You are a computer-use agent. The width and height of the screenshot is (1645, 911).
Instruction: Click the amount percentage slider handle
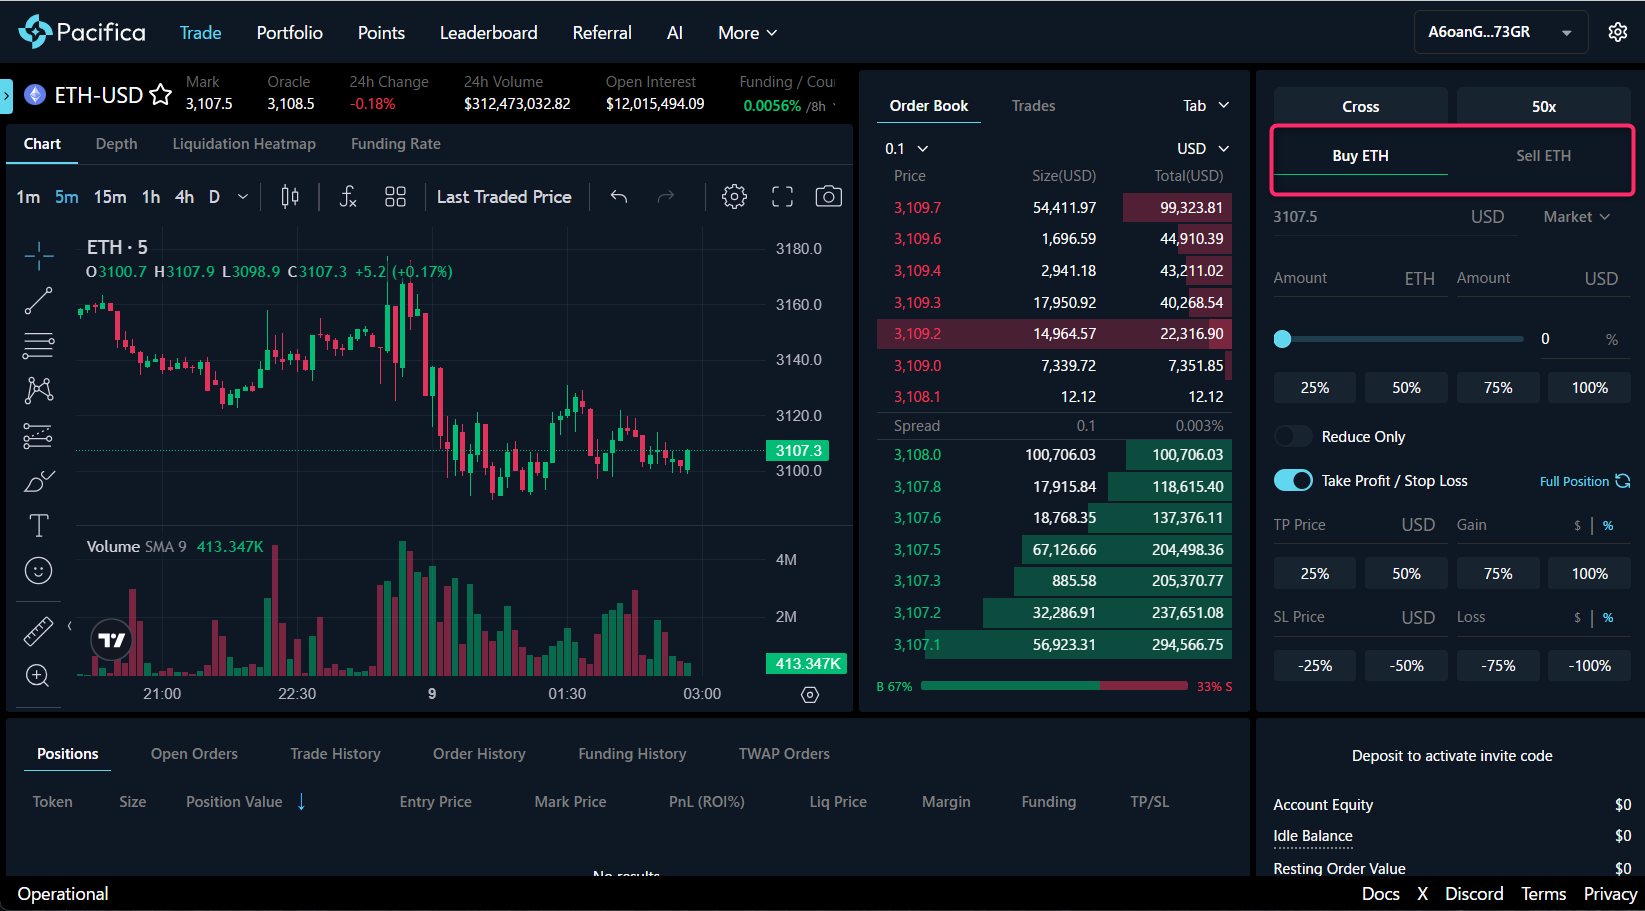(1283, 339)
